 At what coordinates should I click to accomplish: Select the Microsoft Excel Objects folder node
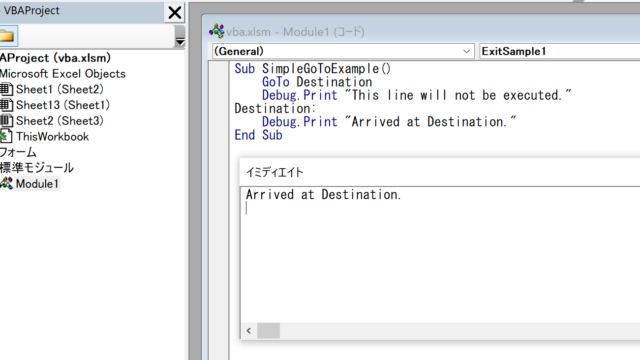click(63, 74)
